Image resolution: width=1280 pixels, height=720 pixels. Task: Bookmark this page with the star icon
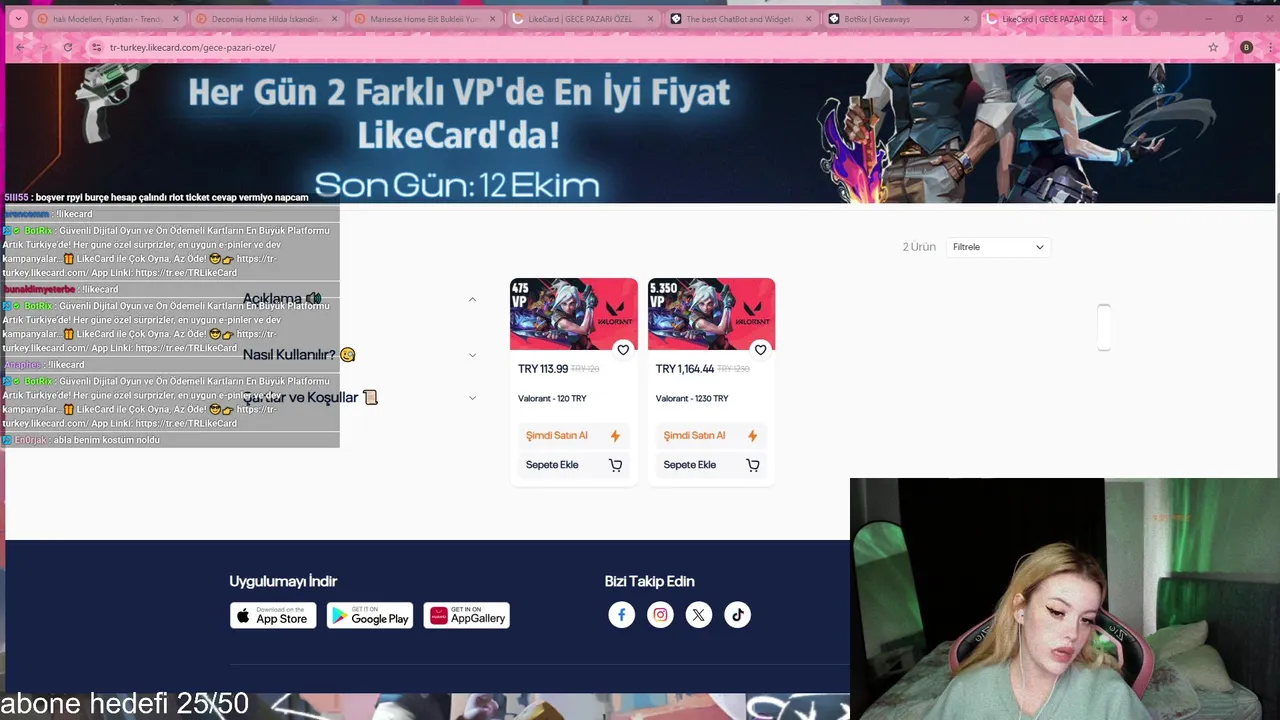pyautogui.click(x=1213, y=47)
